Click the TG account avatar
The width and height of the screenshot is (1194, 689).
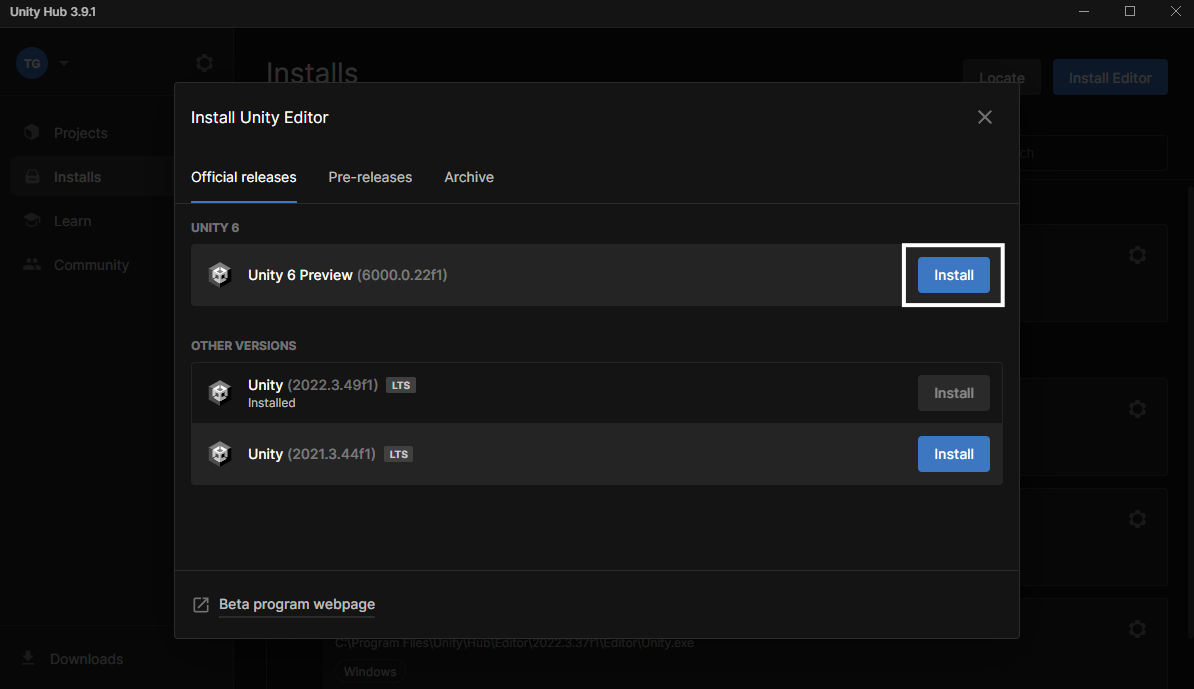(x=32, y=63)
